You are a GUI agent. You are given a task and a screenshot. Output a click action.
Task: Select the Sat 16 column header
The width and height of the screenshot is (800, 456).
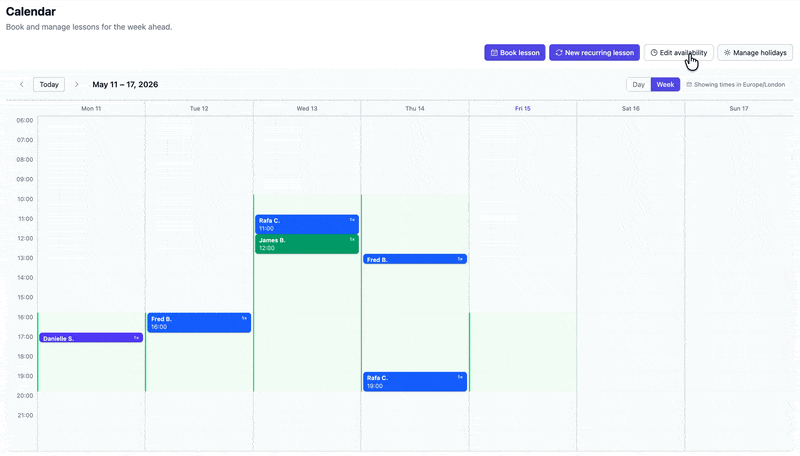point(631,108)
